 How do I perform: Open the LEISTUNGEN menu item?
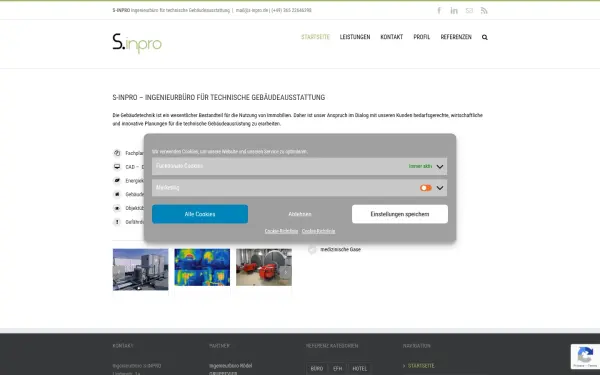click(355, 37)
